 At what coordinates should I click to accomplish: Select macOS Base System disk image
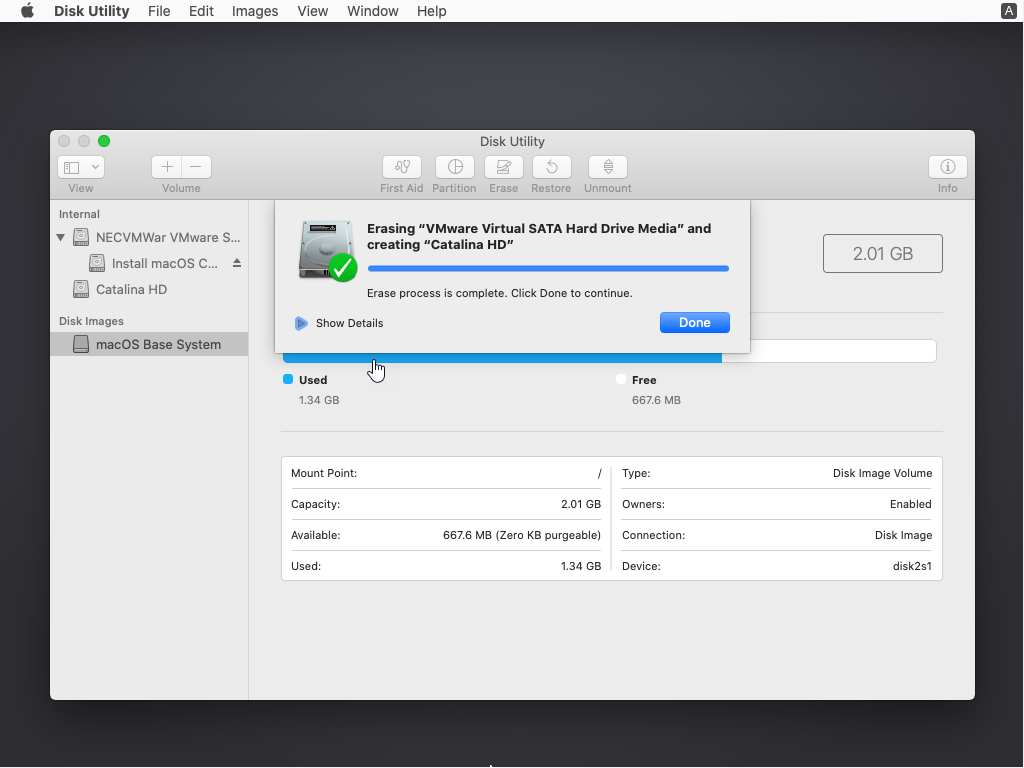pos(157,344)
